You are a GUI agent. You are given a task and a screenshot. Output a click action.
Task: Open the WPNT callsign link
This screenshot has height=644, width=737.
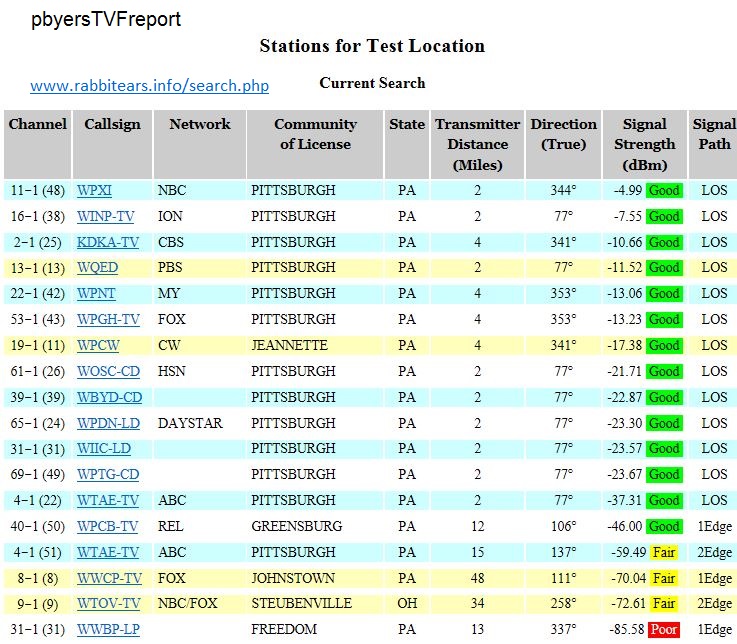[96, 294]
